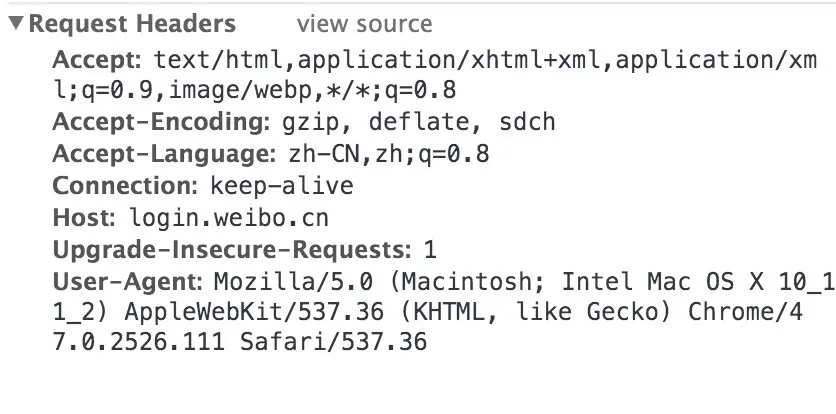Screen dimensions: 836x414
Task: Select the Request Headers section title
Action: [x=133, y=25]
